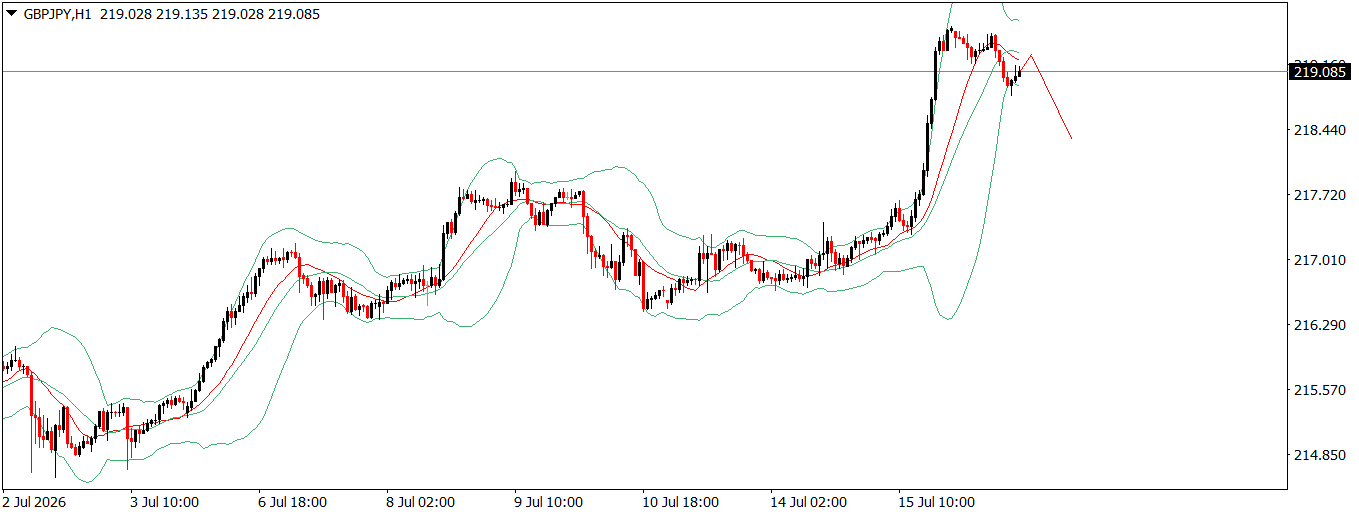
Task: Click the 15 Jul 10:00 time label
Action: coord(937,502)
